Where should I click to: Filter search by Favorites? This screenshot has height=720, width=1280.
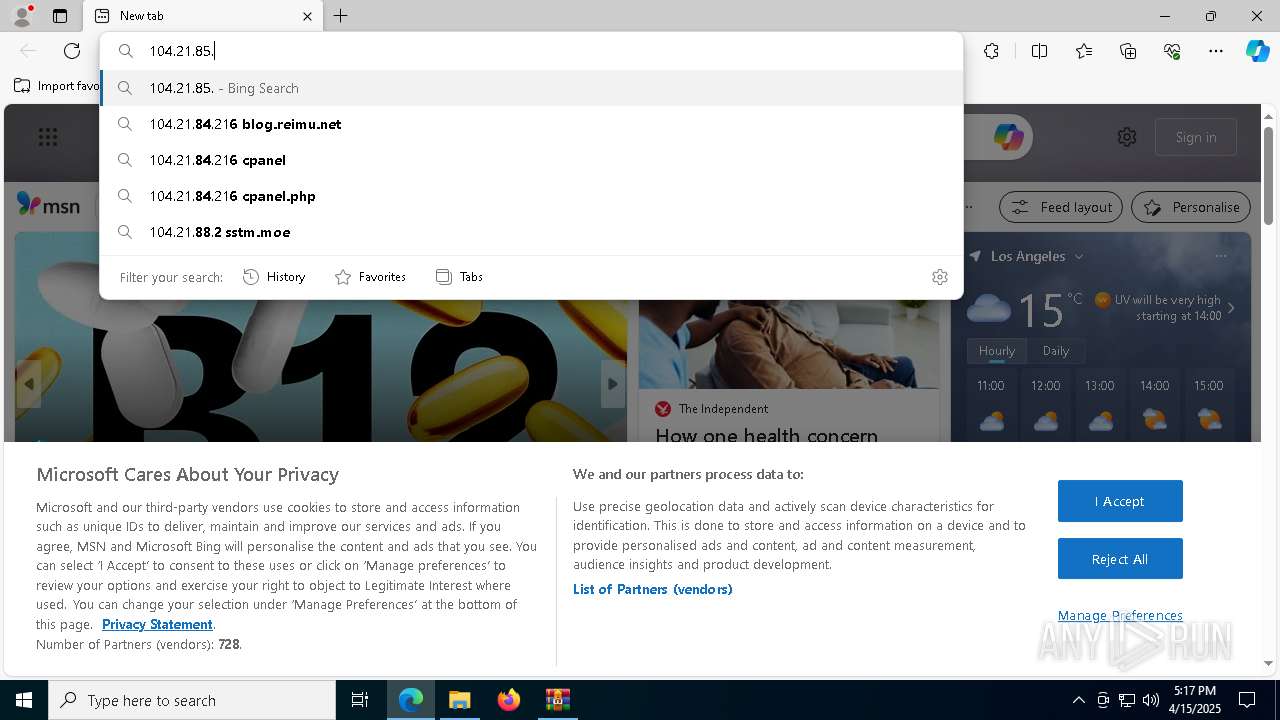370,277
